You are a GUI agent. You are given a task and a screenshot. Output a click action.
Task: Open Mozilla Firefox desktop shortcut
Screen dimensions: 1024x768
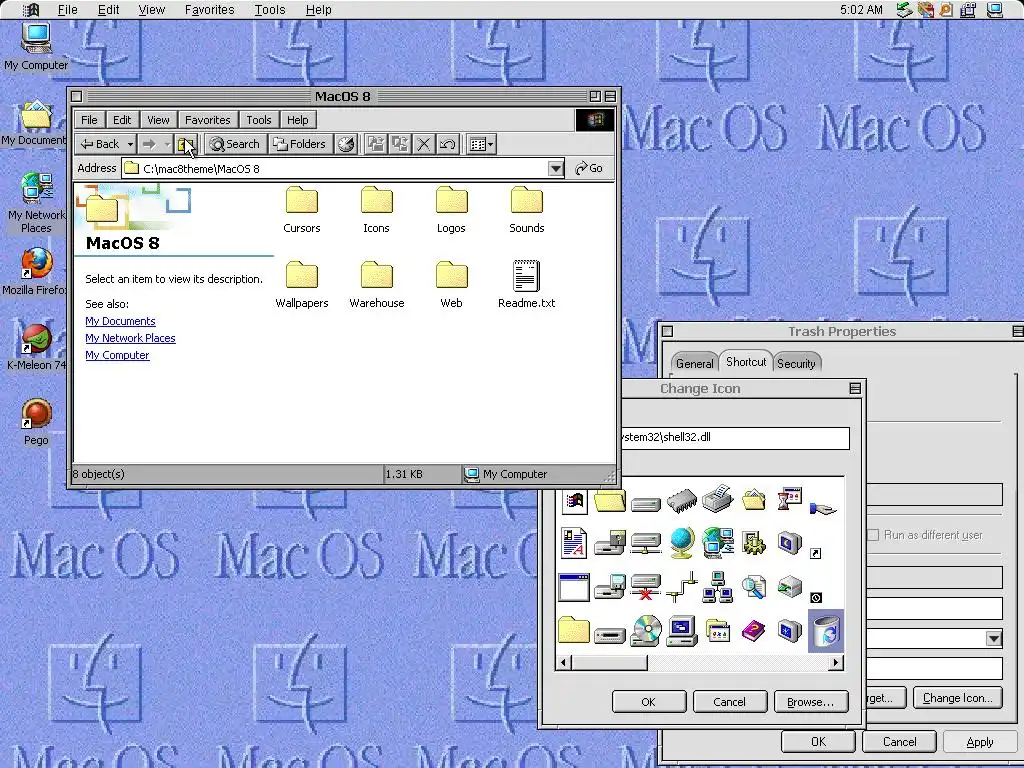pos(35,272)
